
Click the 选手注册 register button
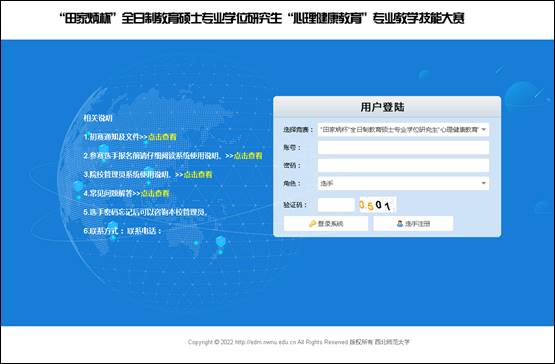413,223
